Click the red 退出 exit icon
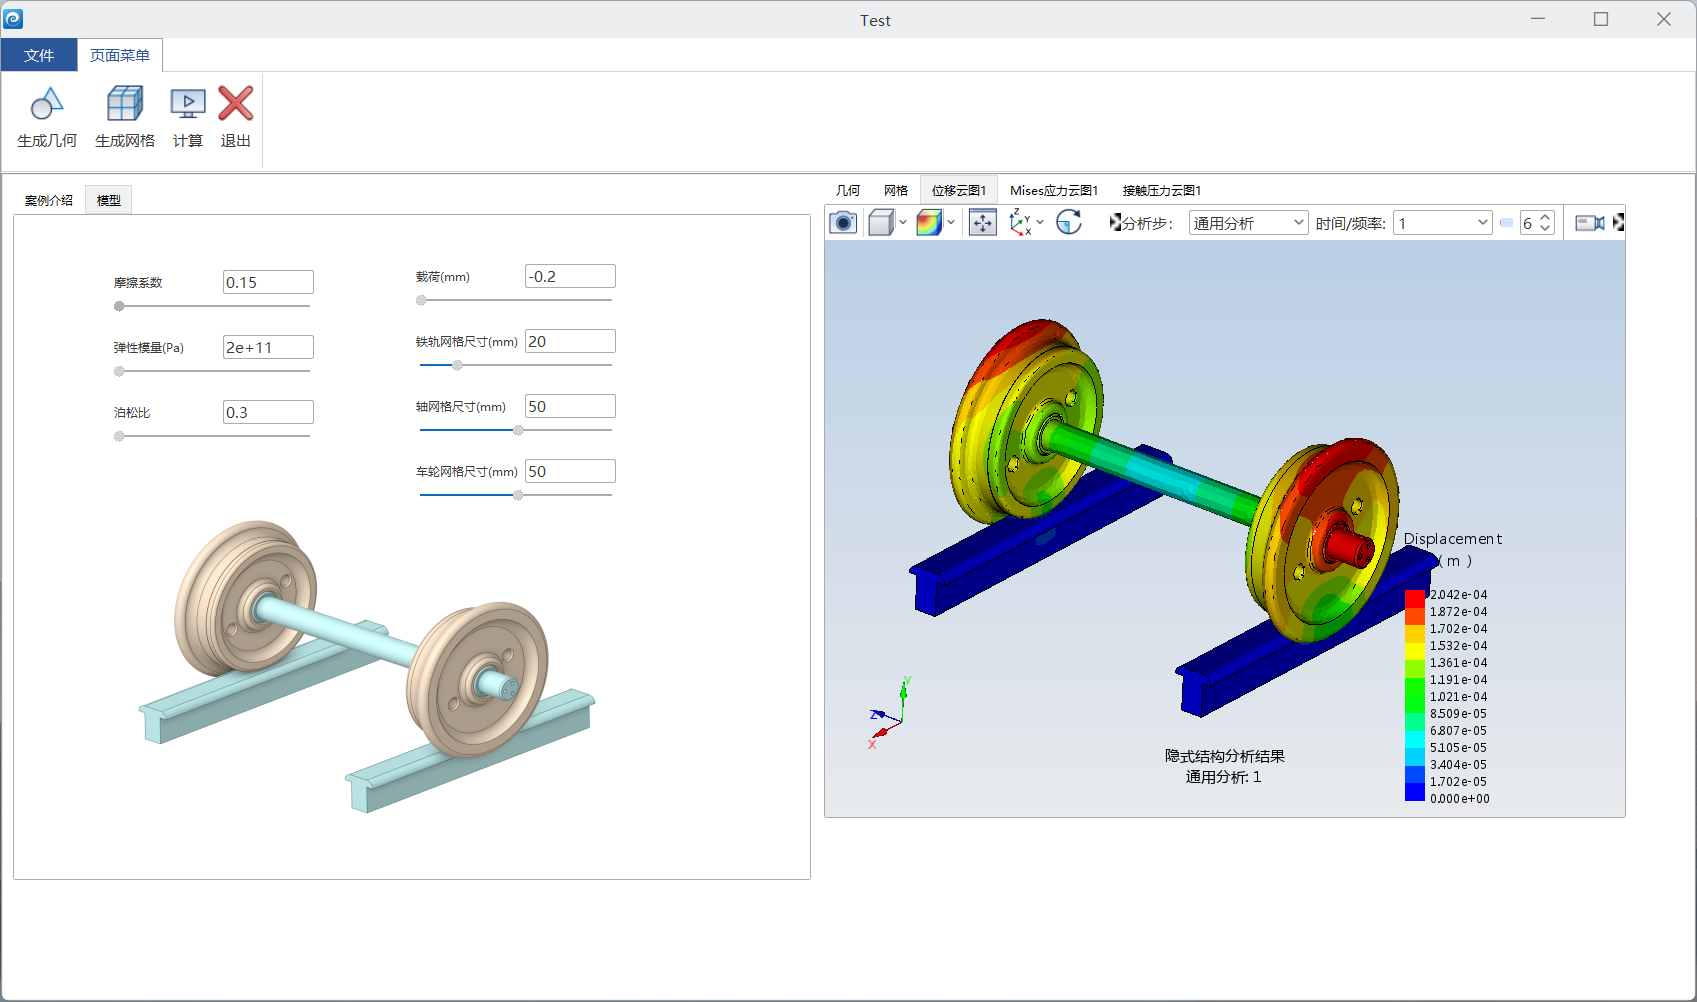 tap(236, 104)
